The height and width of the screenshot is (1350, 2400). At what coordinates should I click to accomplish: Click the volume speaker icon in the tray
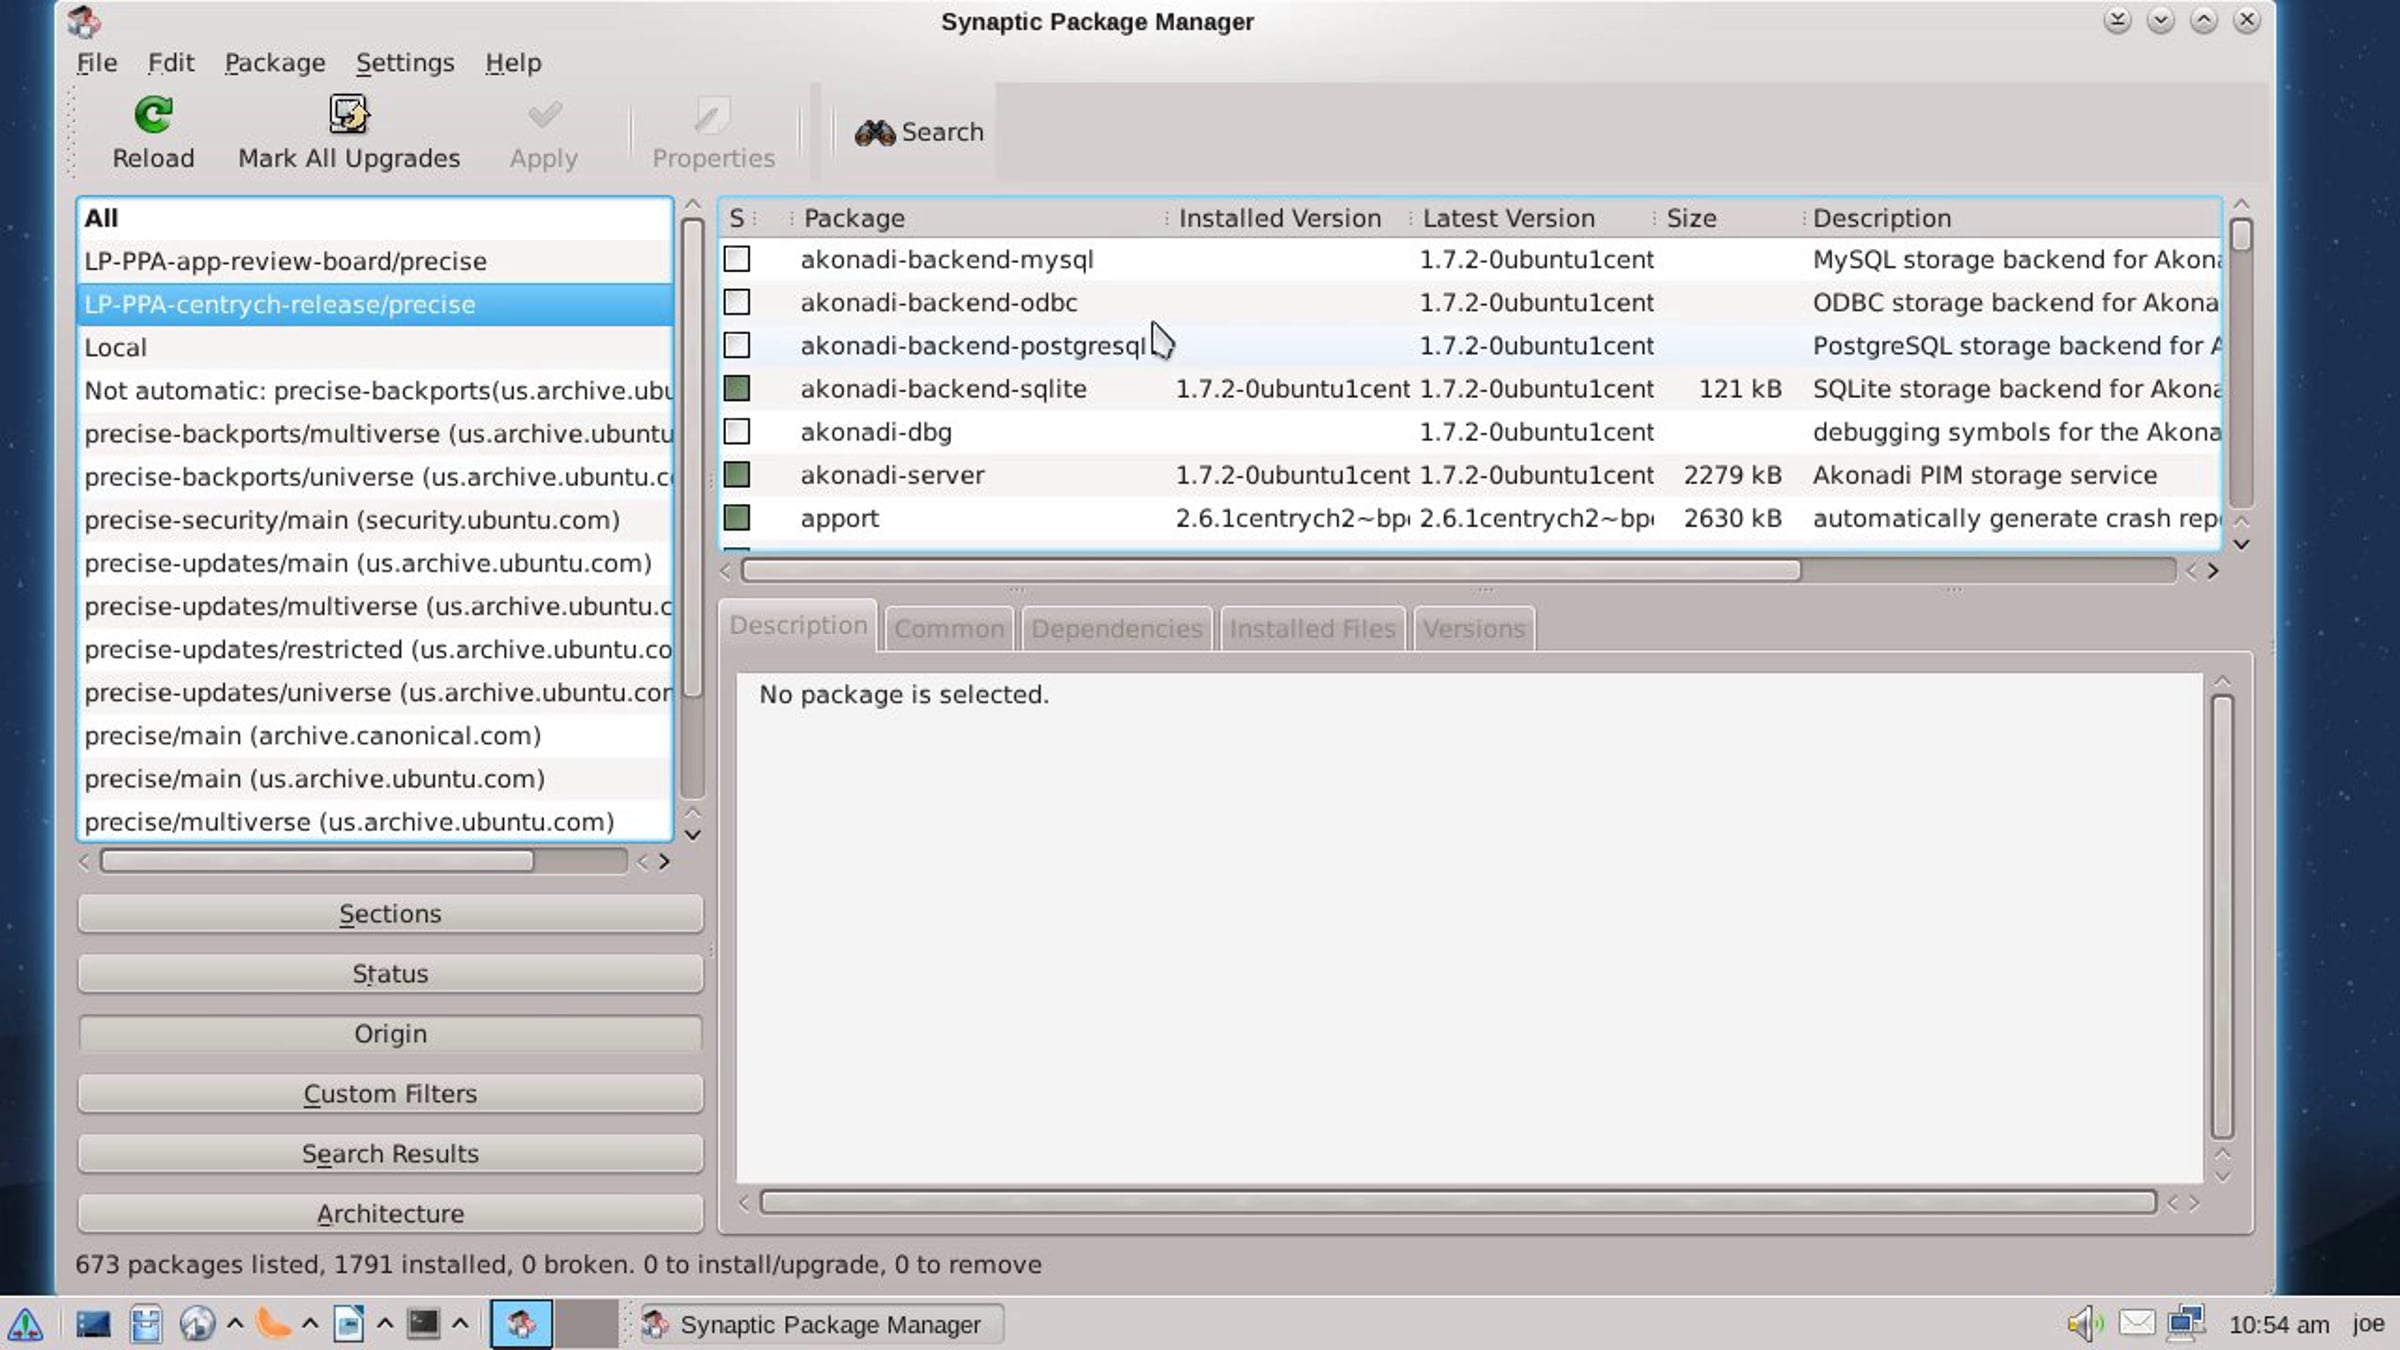tap(2083, 1324)
